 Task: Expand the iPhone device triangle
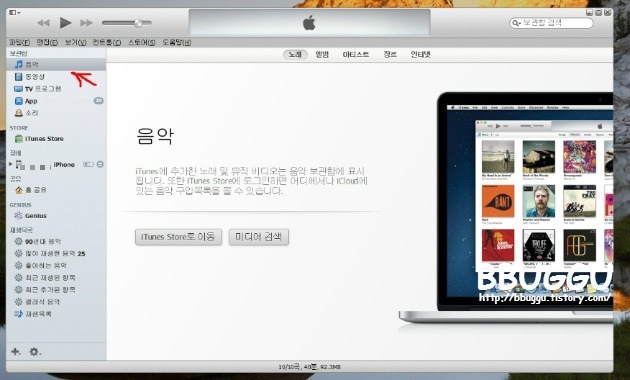pos(11,164)
